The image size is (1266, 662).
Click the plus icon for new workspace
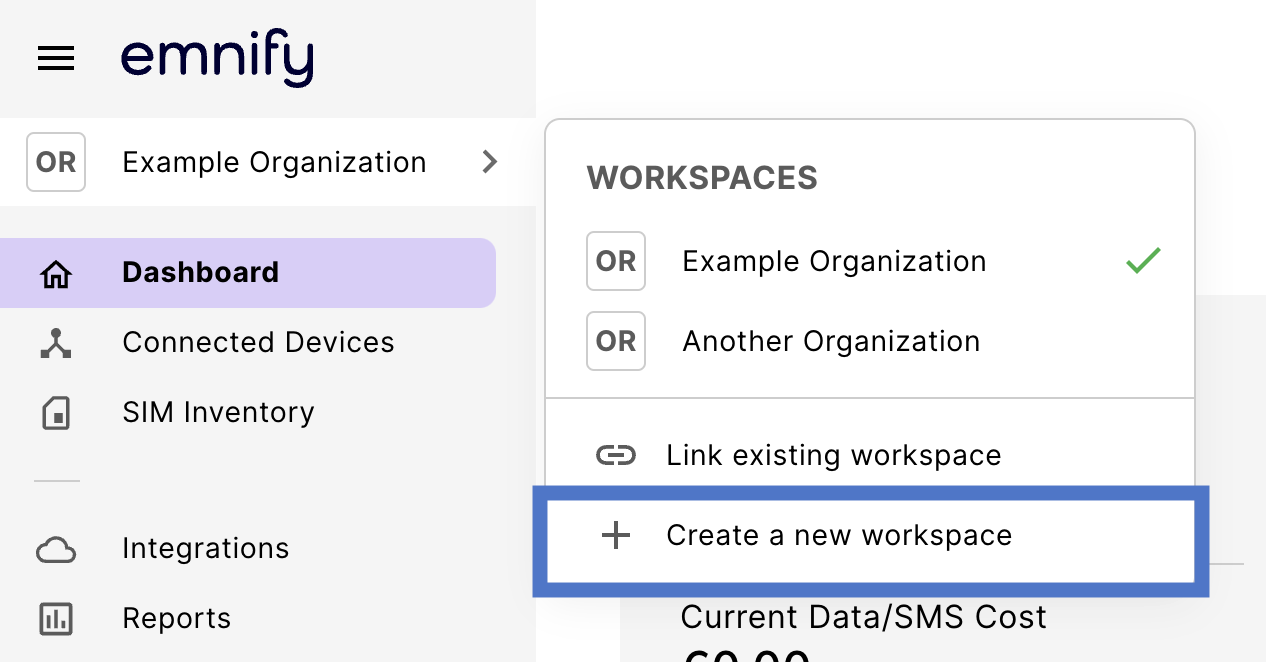[615, 536]
